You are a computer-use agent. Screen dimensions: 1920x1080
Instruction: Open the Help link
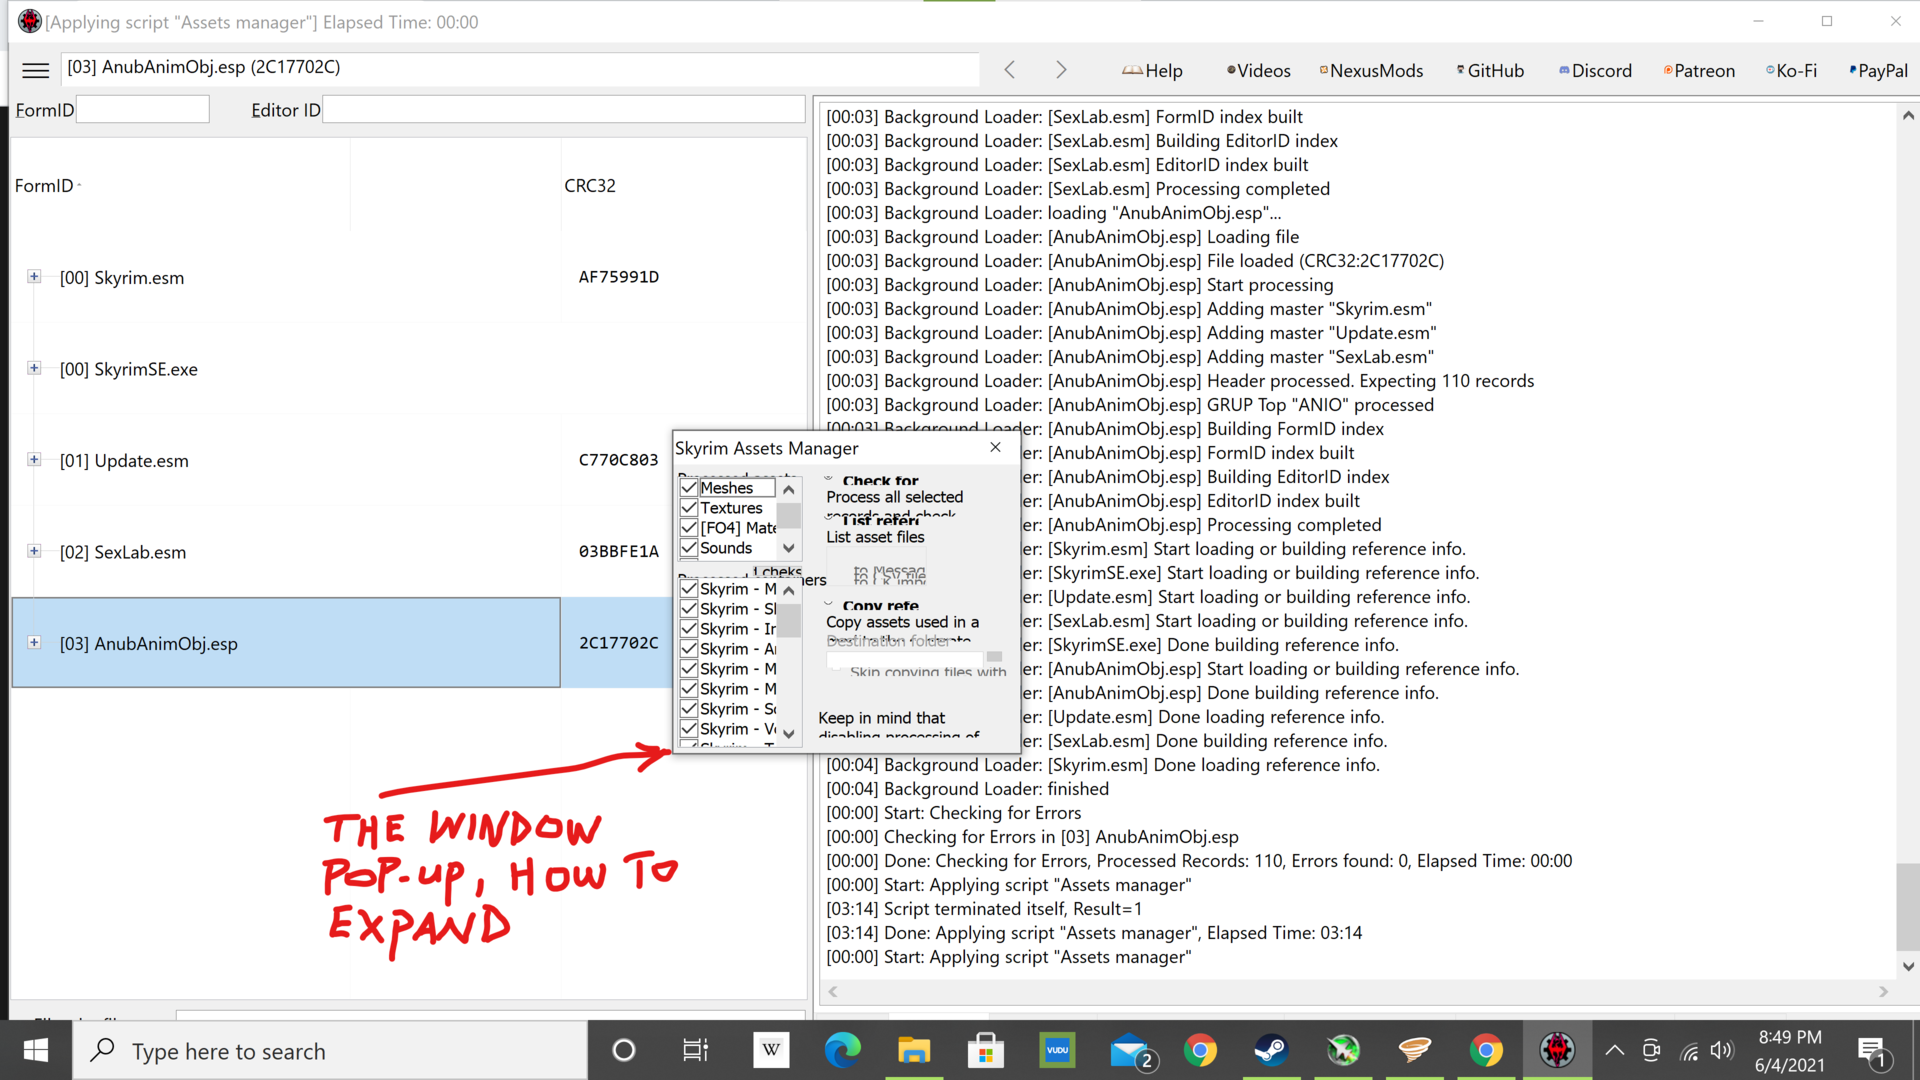coord(1152,70)
